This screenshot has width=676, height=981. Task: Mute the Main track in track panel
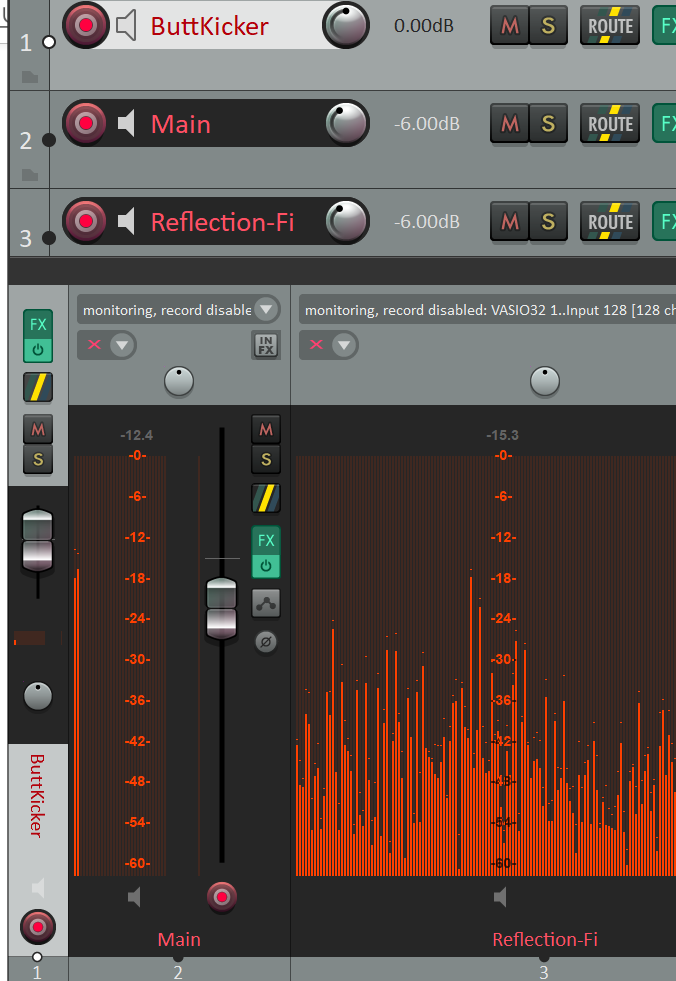tap(510, 123)
